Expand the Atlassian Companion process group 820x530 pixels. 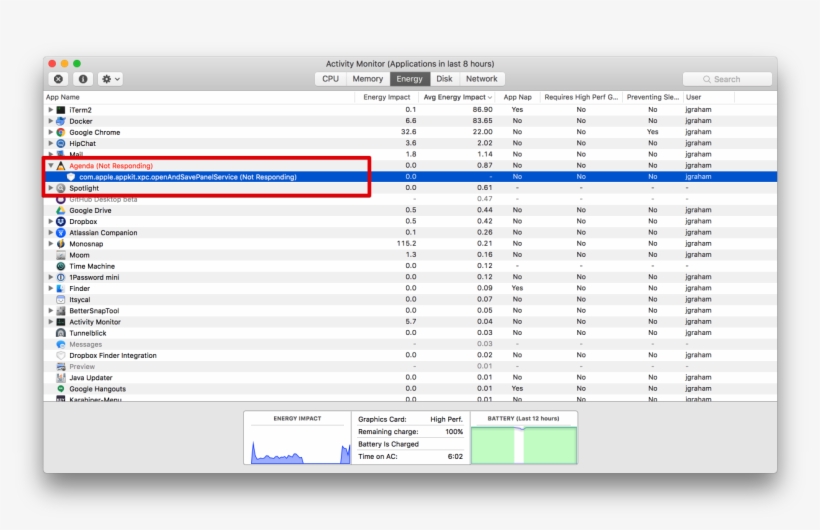pyautogui.click(x=51, y=232)
